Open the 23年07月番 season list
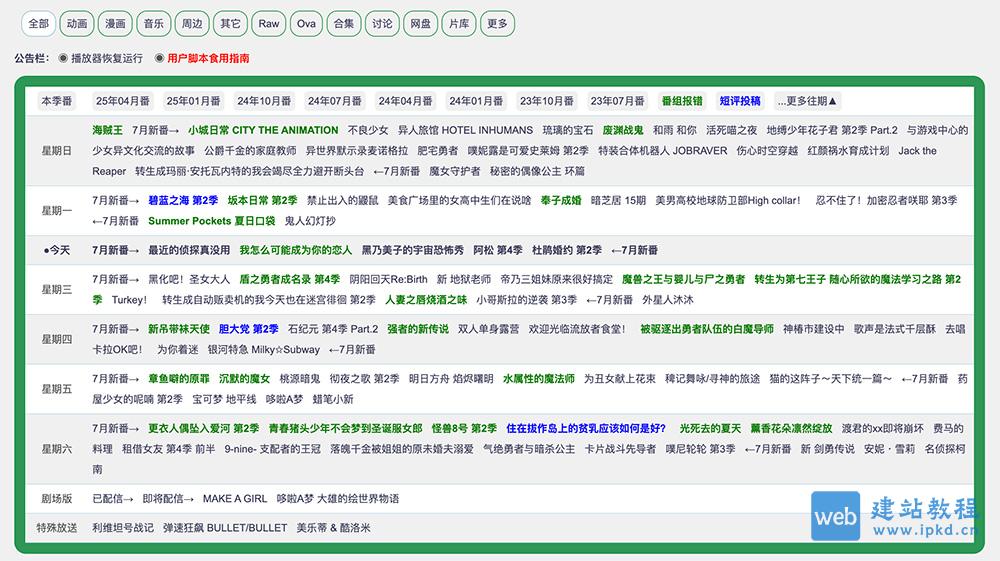Screen dimensions: 1000x561 click(617, 101)
